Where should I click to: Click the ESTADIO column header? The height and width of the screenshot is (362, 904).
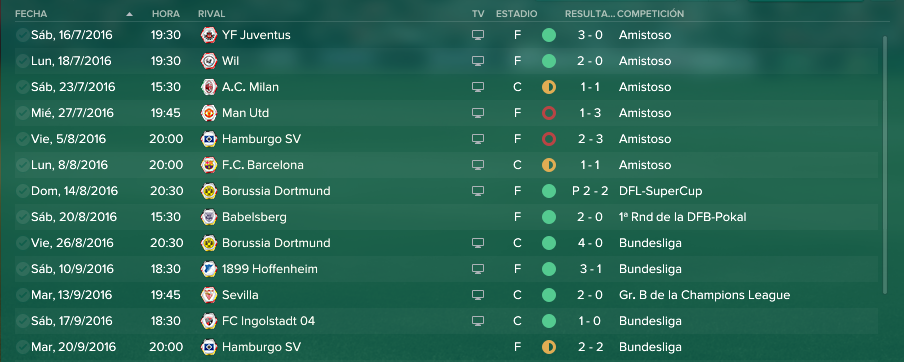point(517,14)
